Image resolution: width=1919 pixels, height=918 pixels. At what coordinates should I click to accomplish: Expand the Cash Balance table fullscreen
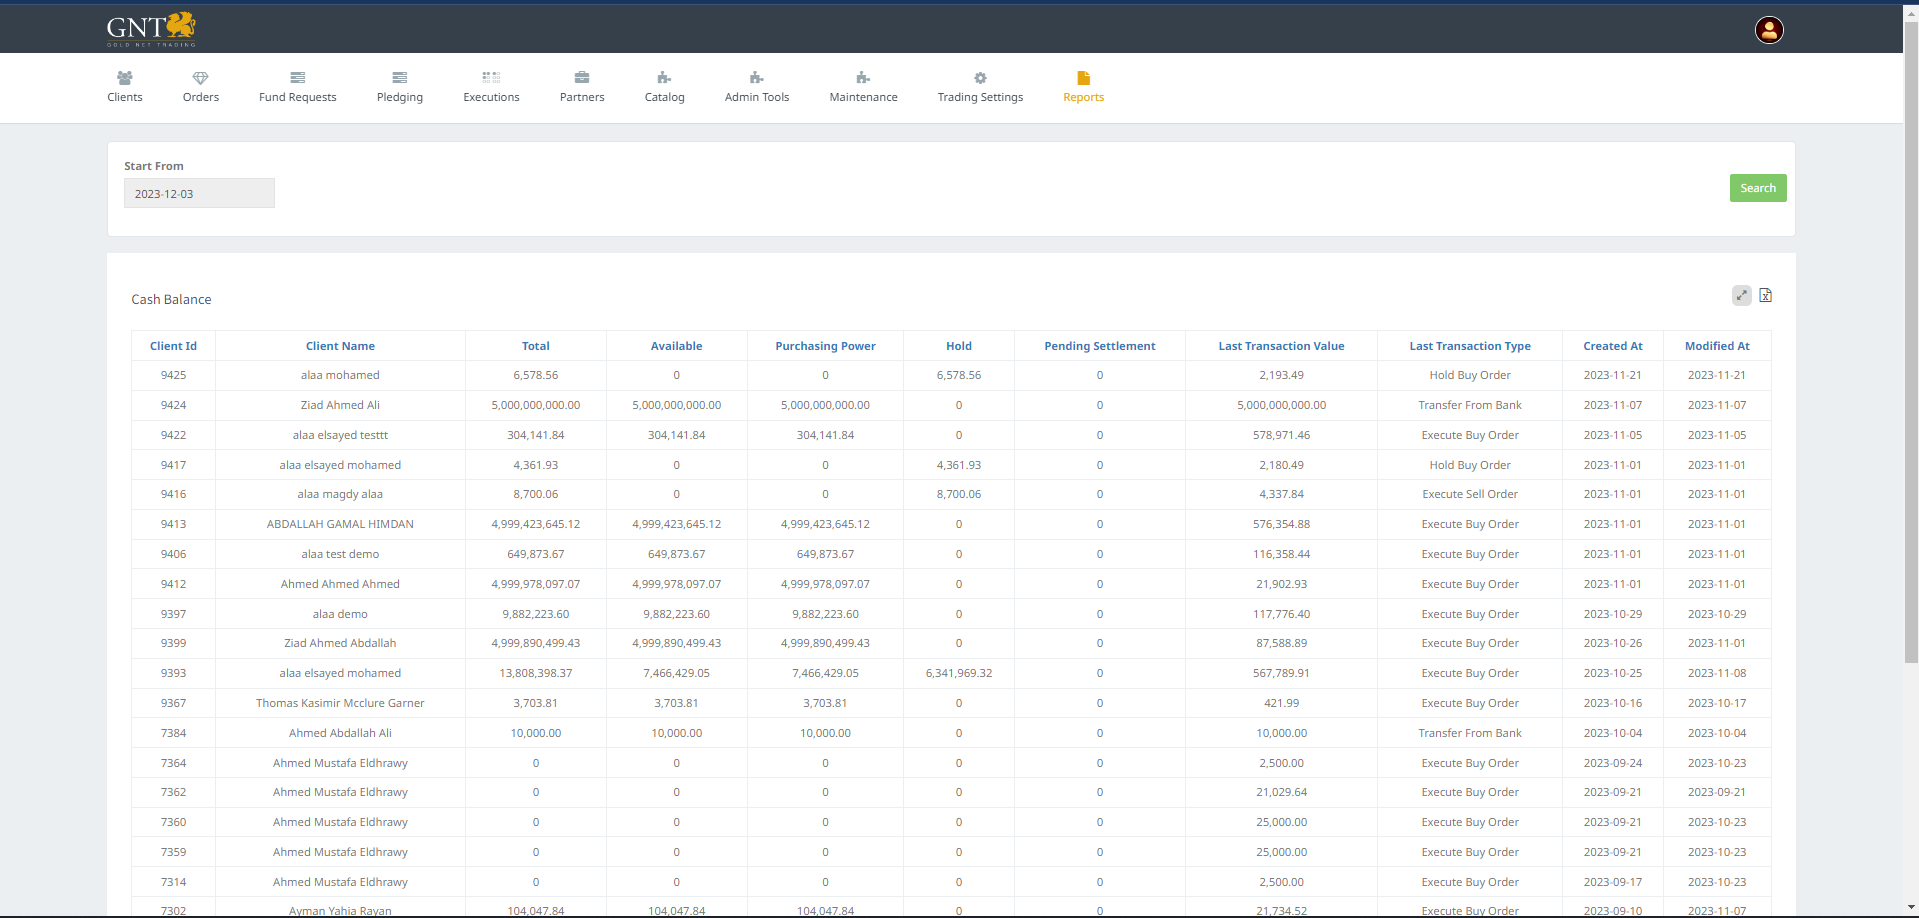pyautogui.click(x=1741, y=295)
